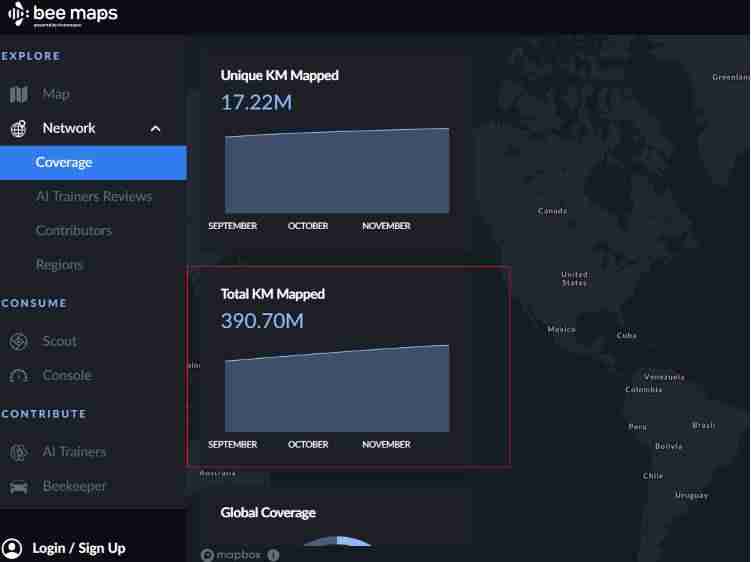Click the mapbox attribution link
Screen dimensions: 751x562
point(231,555)
